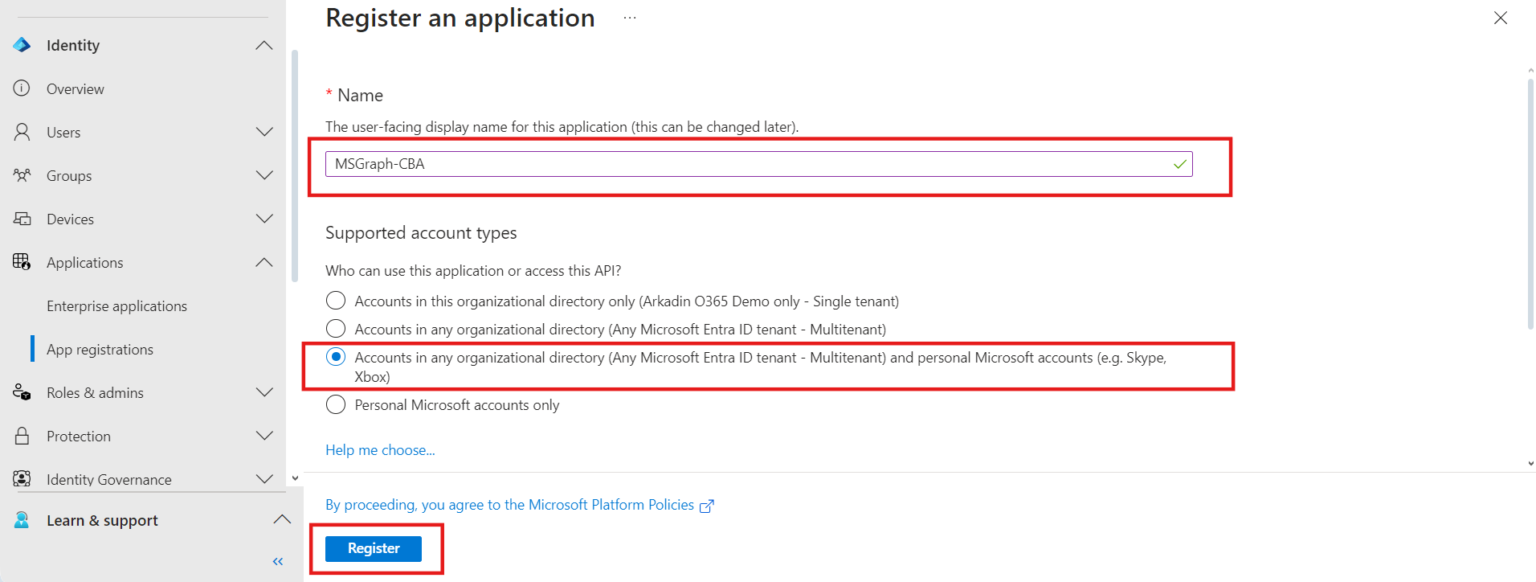Click the Users icon
The height and width of the screenshot is (582, 1536).
point(21,131)
